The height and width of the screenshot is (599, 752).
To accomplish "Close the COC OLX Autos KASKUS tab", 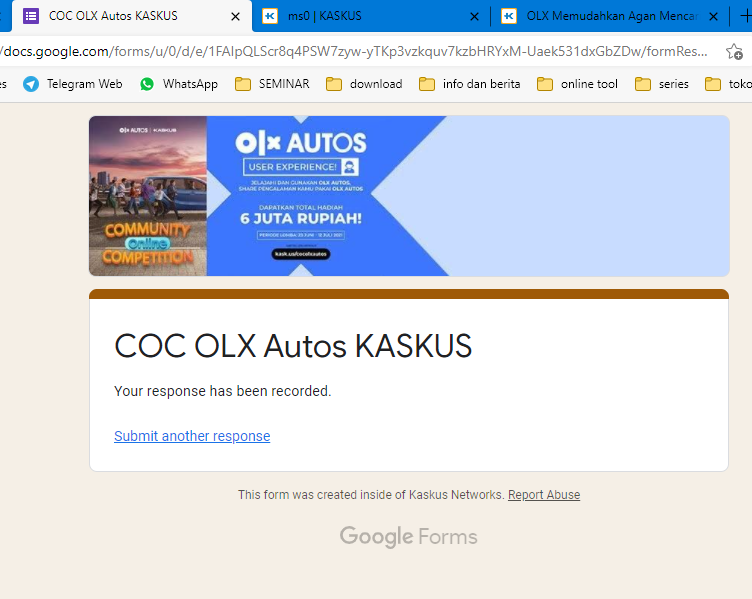I will pos(235,17).
